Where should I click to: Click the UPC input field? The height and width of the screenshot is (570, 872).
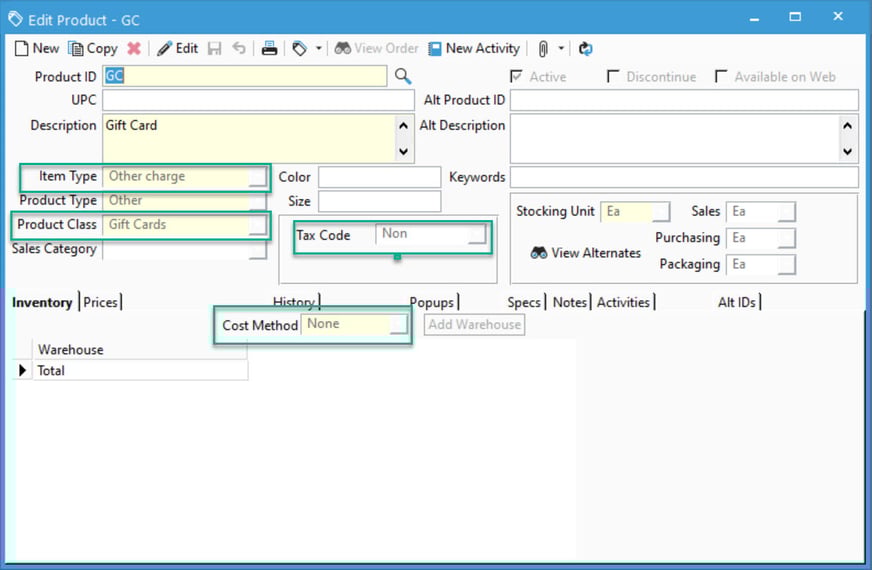pyautogui.click(x=258, y=100)
